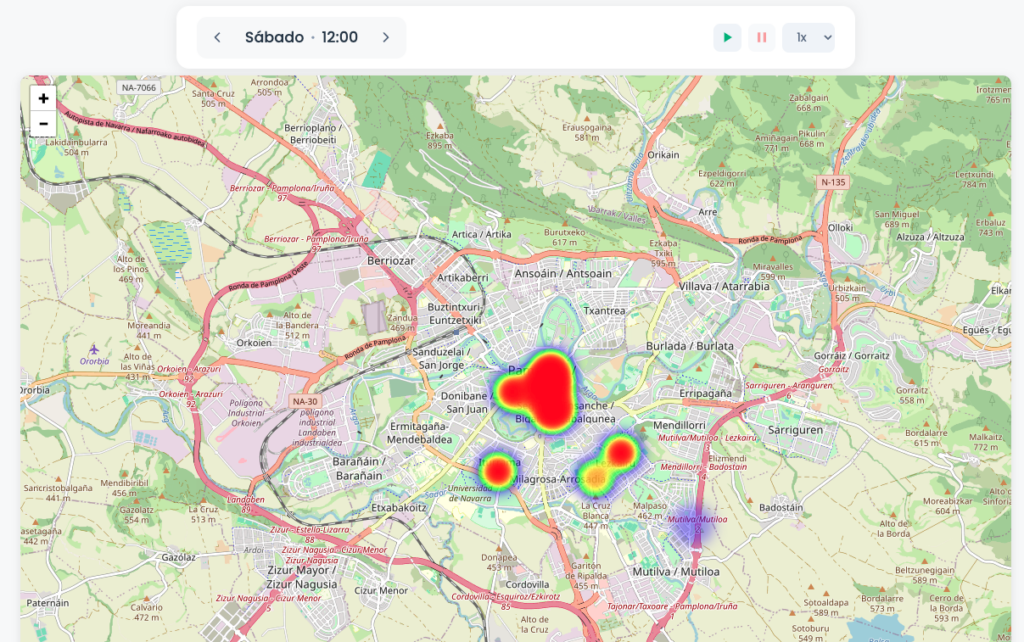Click the N-135 road shield
The image size is (1024, 642).
(832, 182)
